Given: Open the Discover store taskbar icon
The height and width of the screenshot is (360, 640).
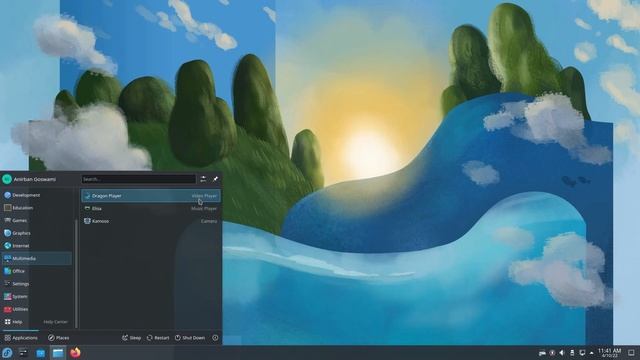Looking at the screenshot, I should 40,353.
